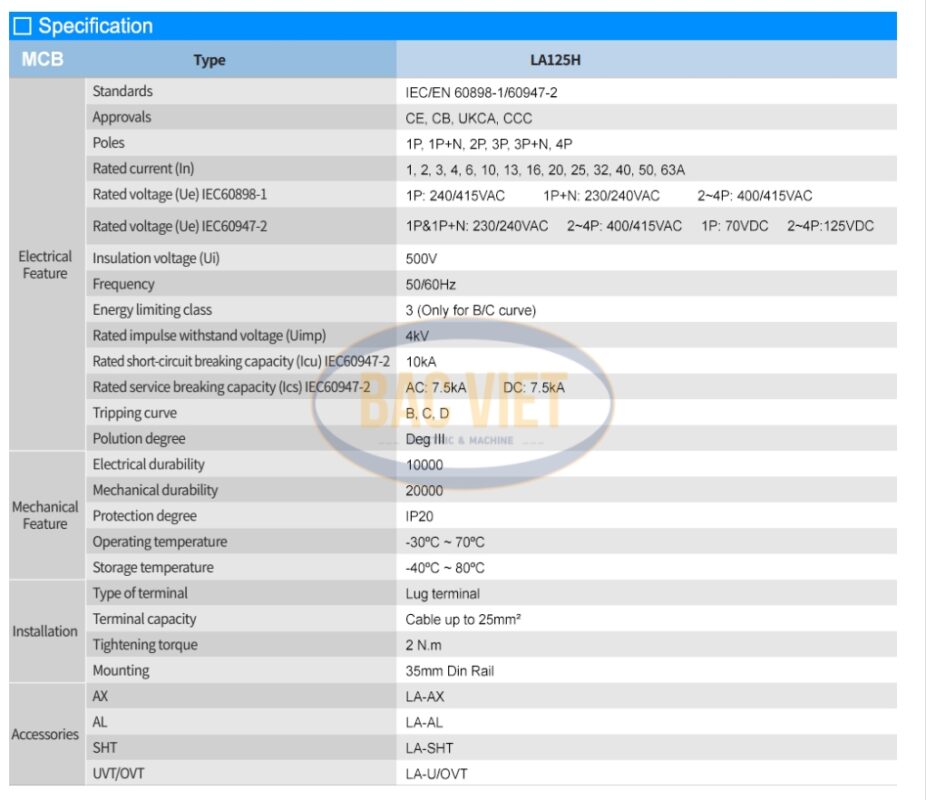Image resolution: width=926 pixels, height=800 pixels.
Task: Select the Mechanical Feature section label
Action: click(x=45, y=515)
